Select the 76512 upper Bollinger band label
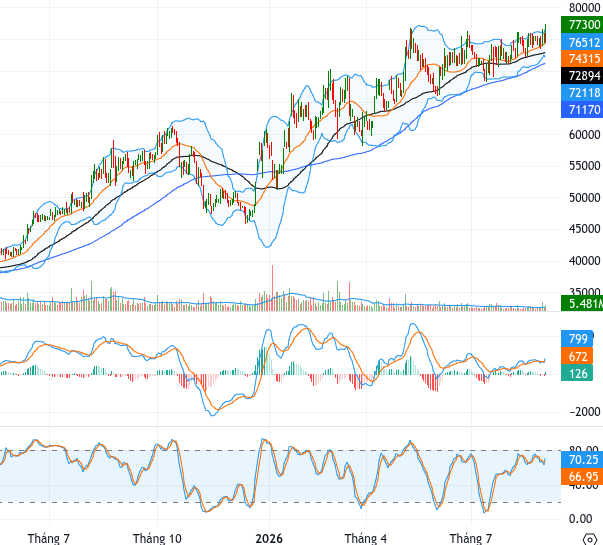Screen dimensions: 603x545 click(582, 42)
